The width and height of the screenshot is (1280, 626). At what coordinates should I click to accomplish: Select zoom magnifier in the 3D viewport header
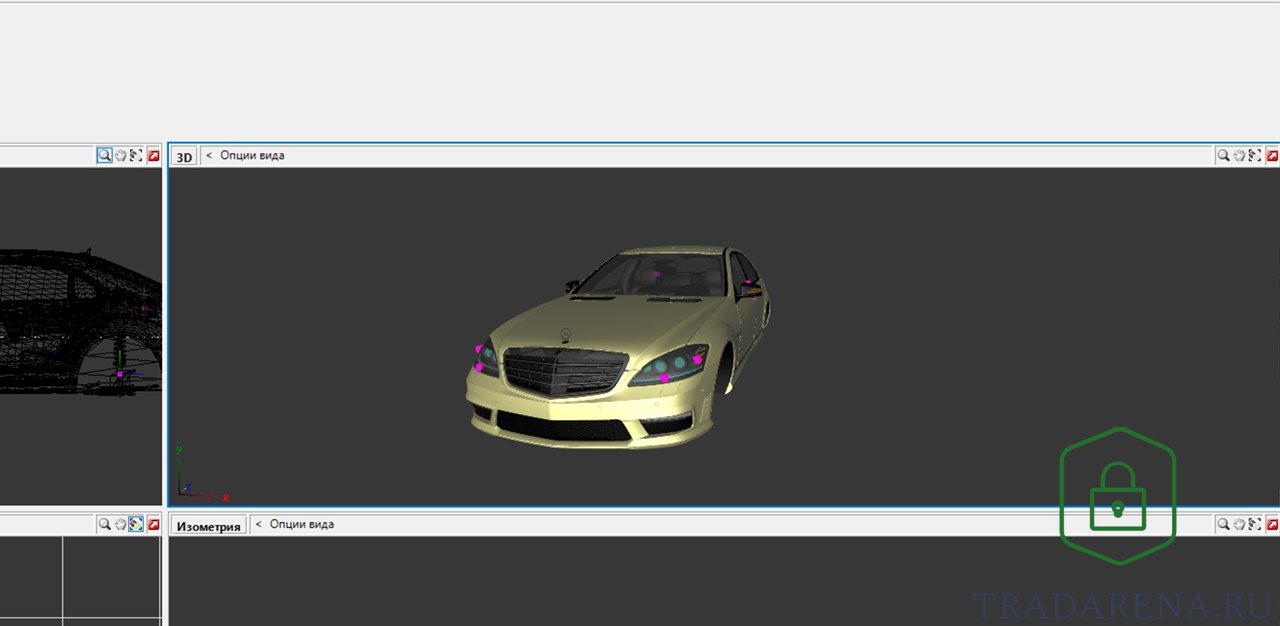(1223, 156)
